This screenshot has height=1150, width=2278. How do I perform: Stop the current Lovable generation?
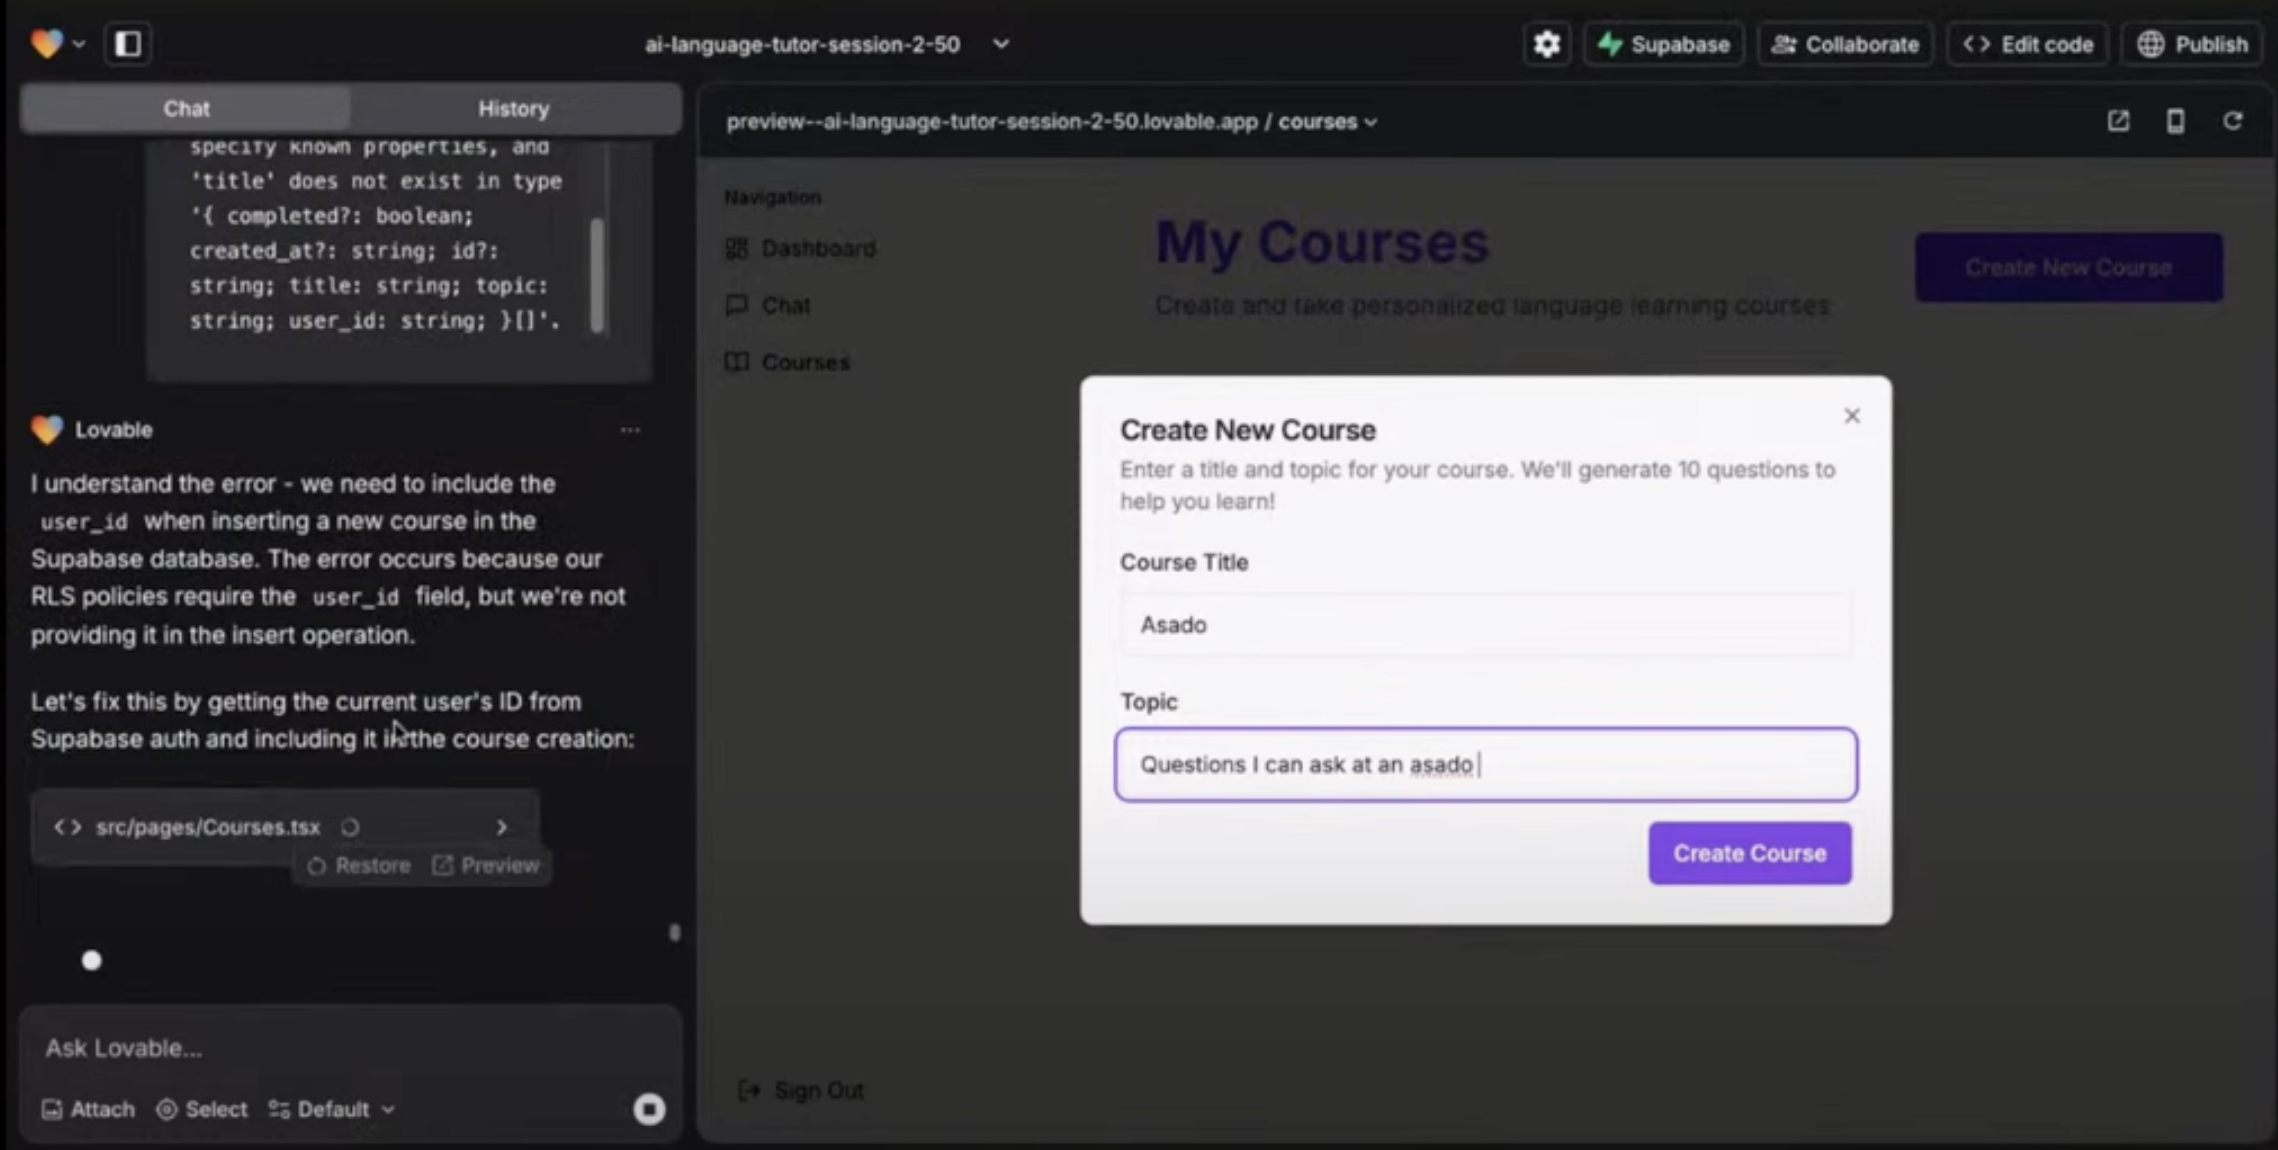pyautogui.click(x=649, y=1108)
